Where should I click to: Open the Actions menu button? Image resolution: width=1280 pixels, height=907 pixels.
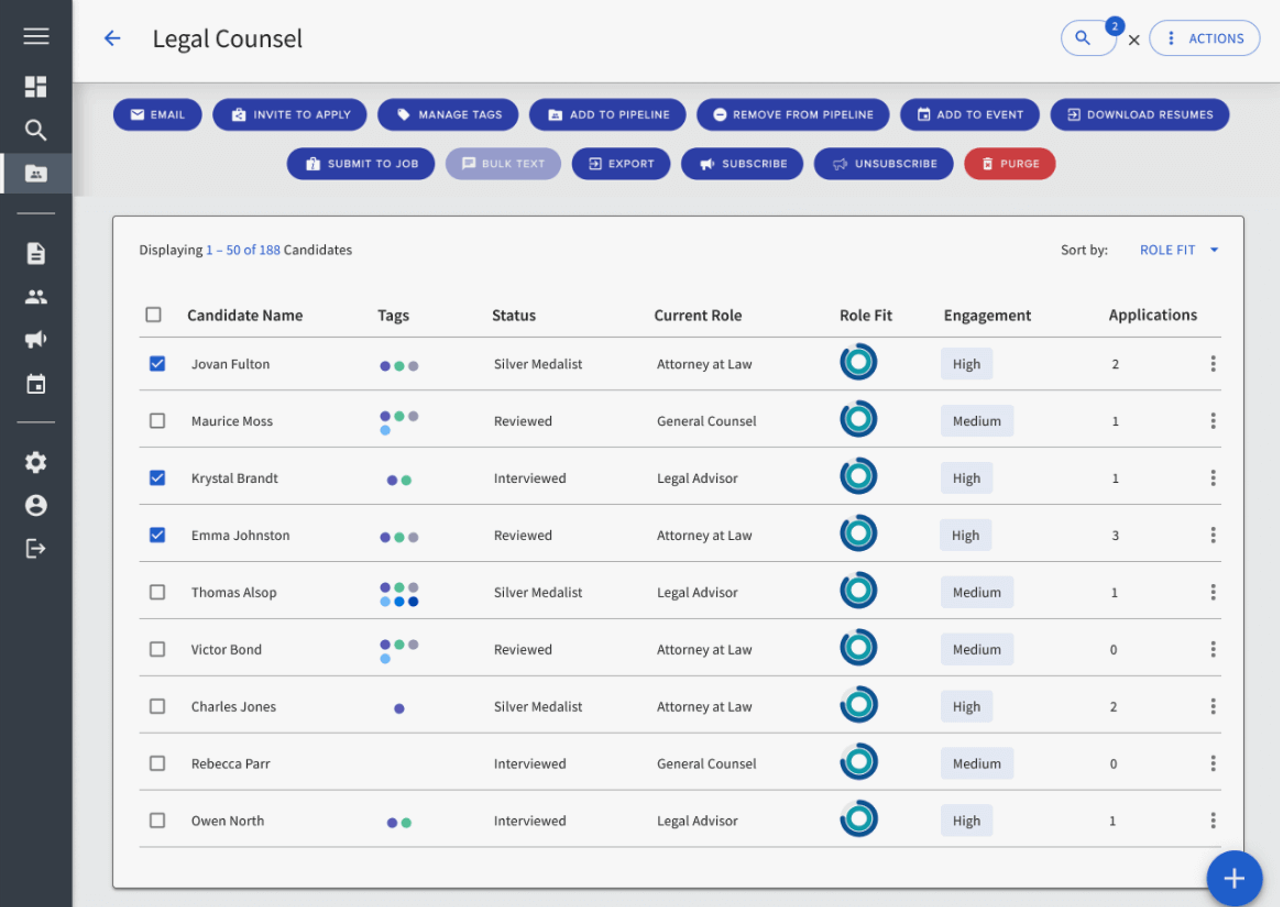click(x=1205, y=38)
